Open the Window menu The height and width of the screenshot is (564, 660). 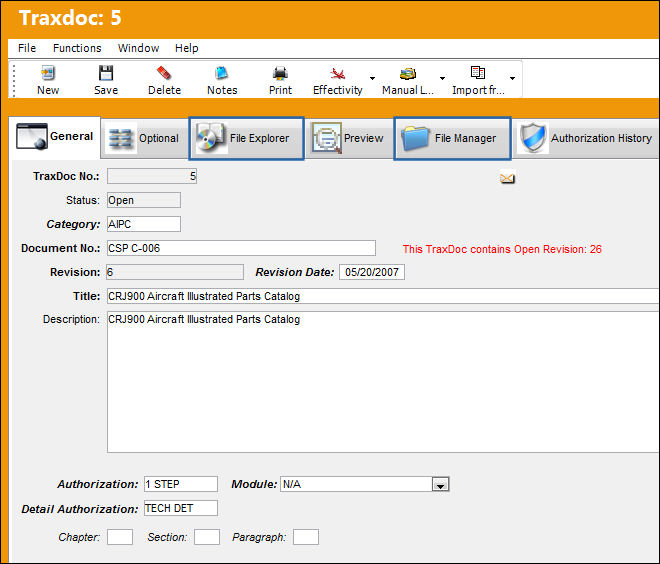[138, 48]
